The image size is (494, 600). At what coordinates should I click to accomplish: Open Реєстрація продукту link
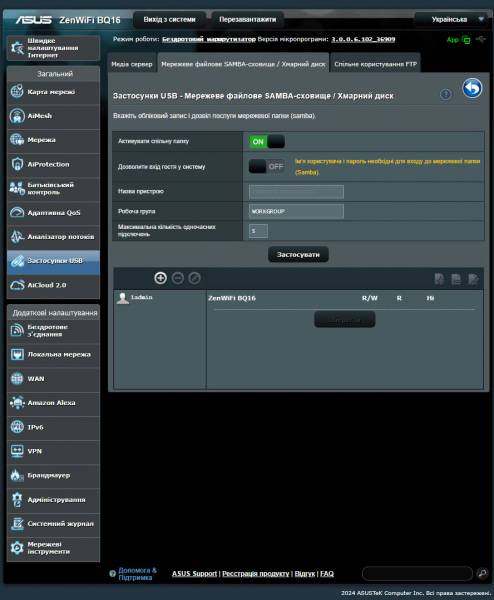(x=256, y=574)
